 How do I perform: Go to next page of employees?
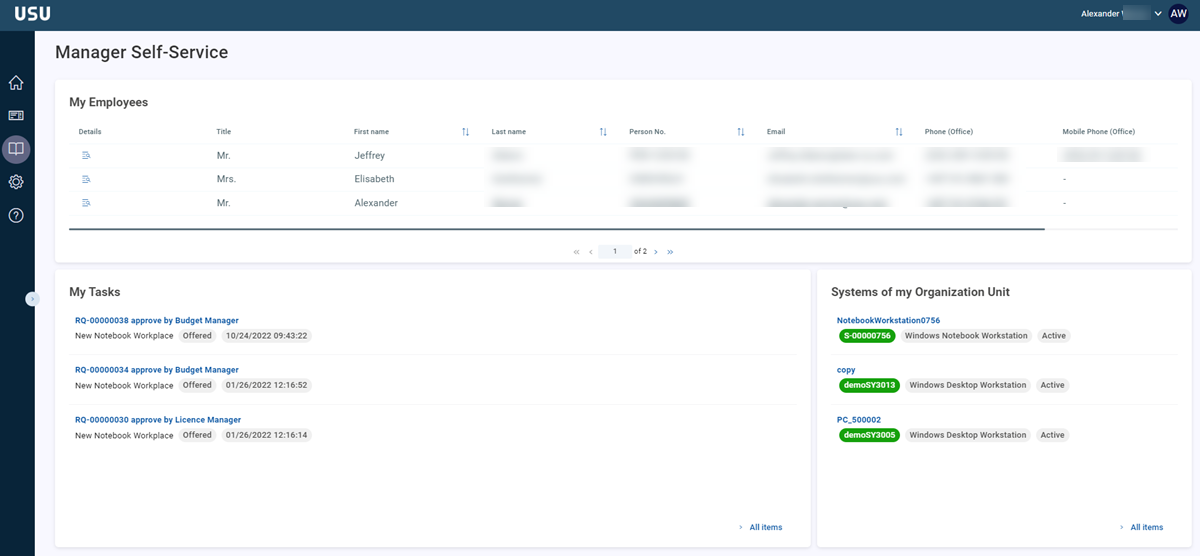[656, 252]
